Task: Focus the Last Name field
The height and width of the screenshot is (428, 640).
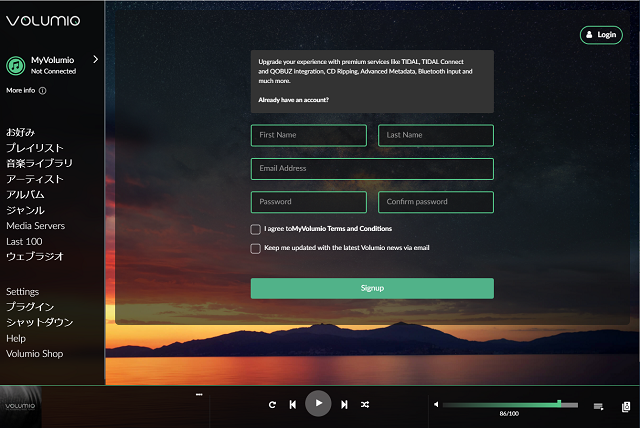Action: coord(436,135)
